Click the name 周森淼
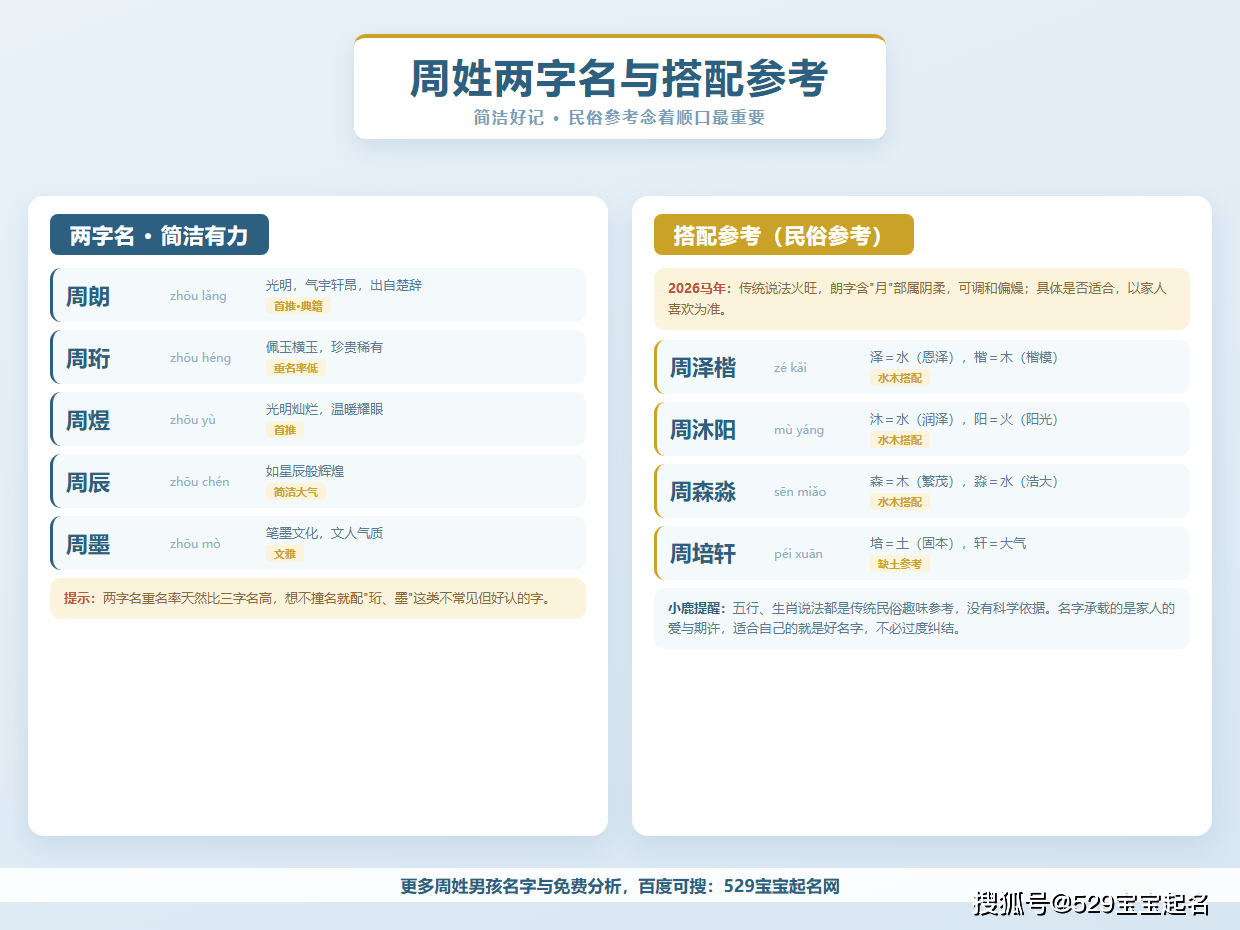The image size is (1240, 930). tap(703, 492)
